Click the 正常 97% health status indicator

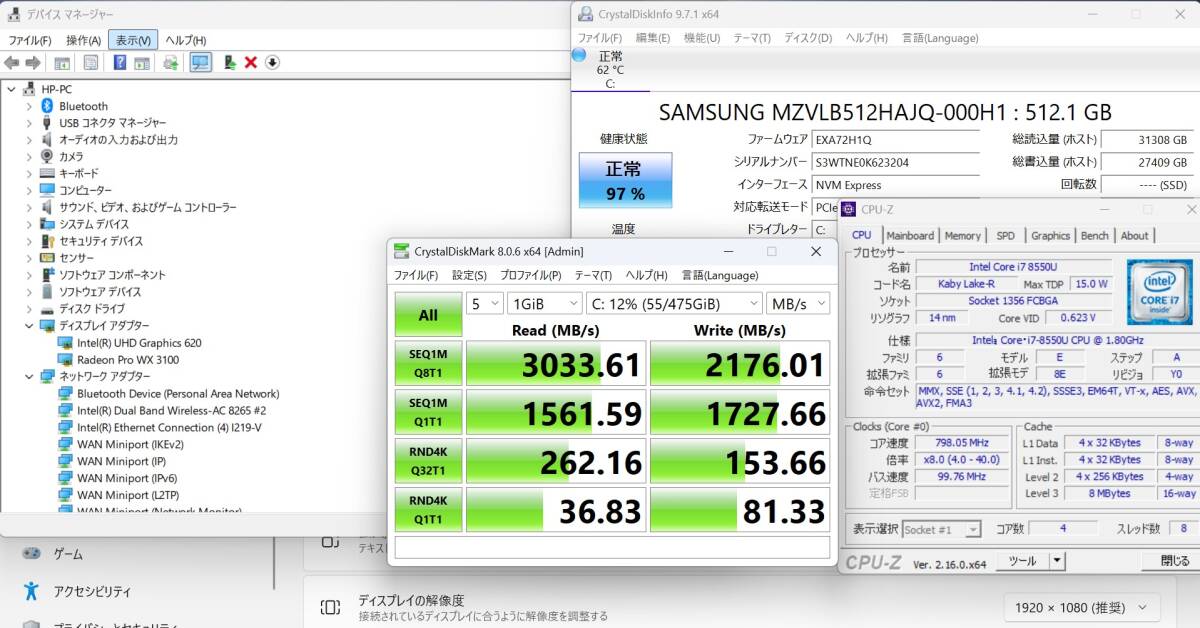point(624,180)
